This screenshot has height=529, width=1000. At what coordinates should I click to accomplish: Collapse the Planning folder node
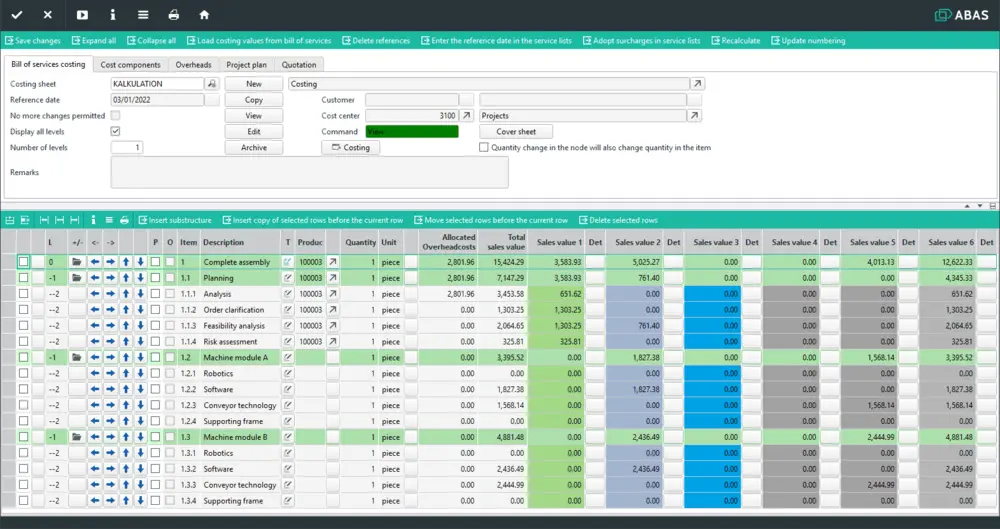click(77, 278)
